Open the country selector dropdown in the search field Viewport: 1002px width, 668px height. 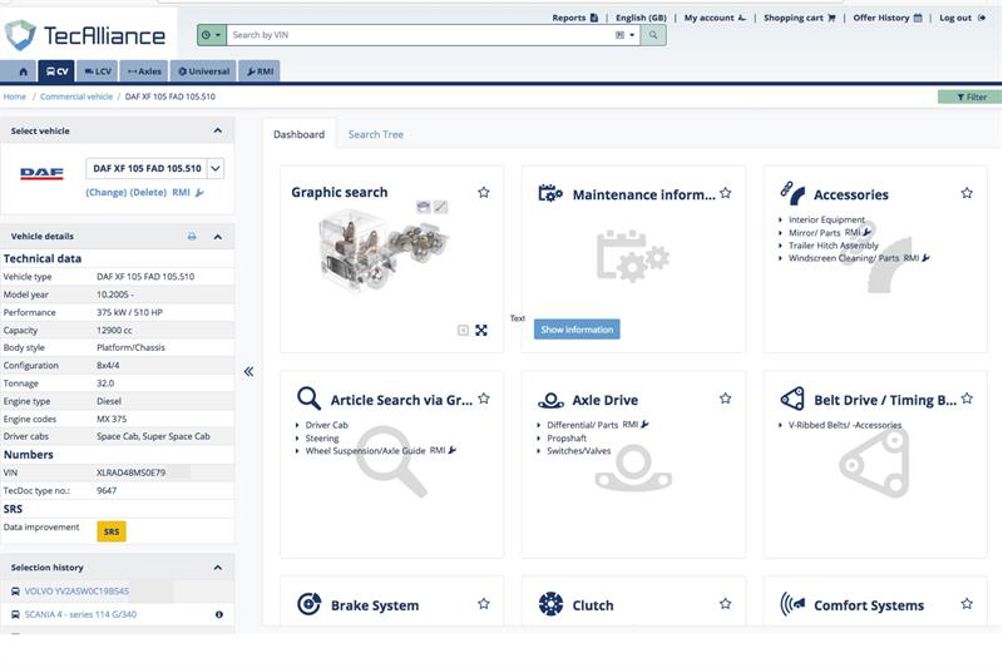pos(625,35)
